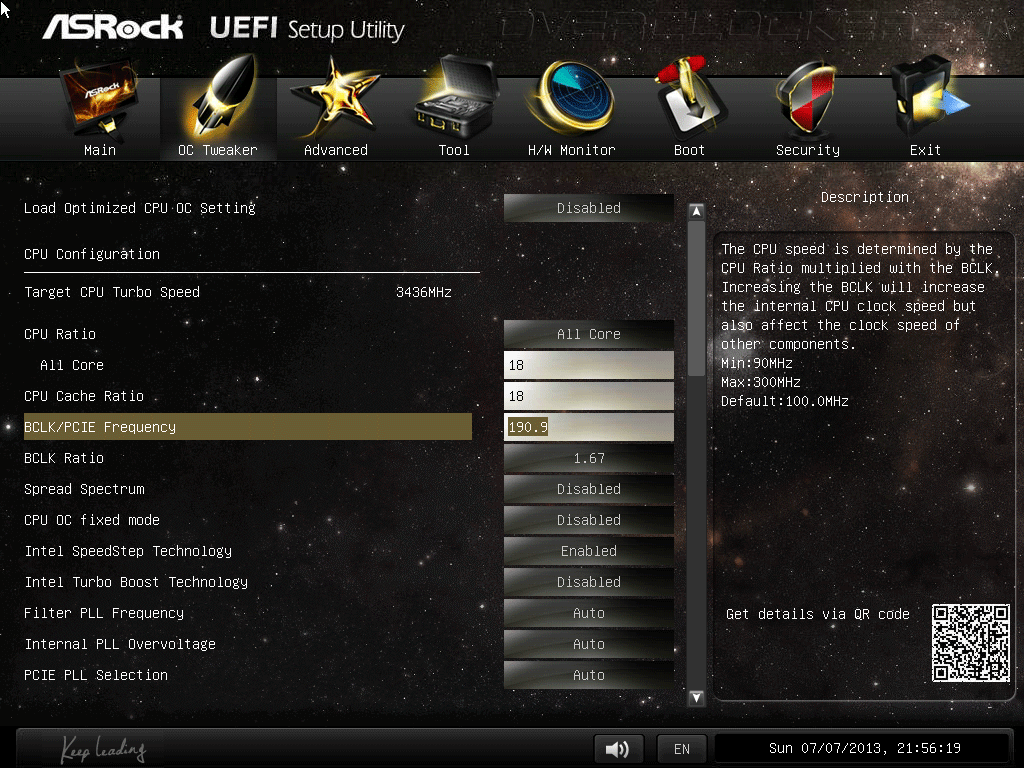This screenshot has height=768, width=1024.
Task: Click the Description panel heading
Action: tap(865, 197)
